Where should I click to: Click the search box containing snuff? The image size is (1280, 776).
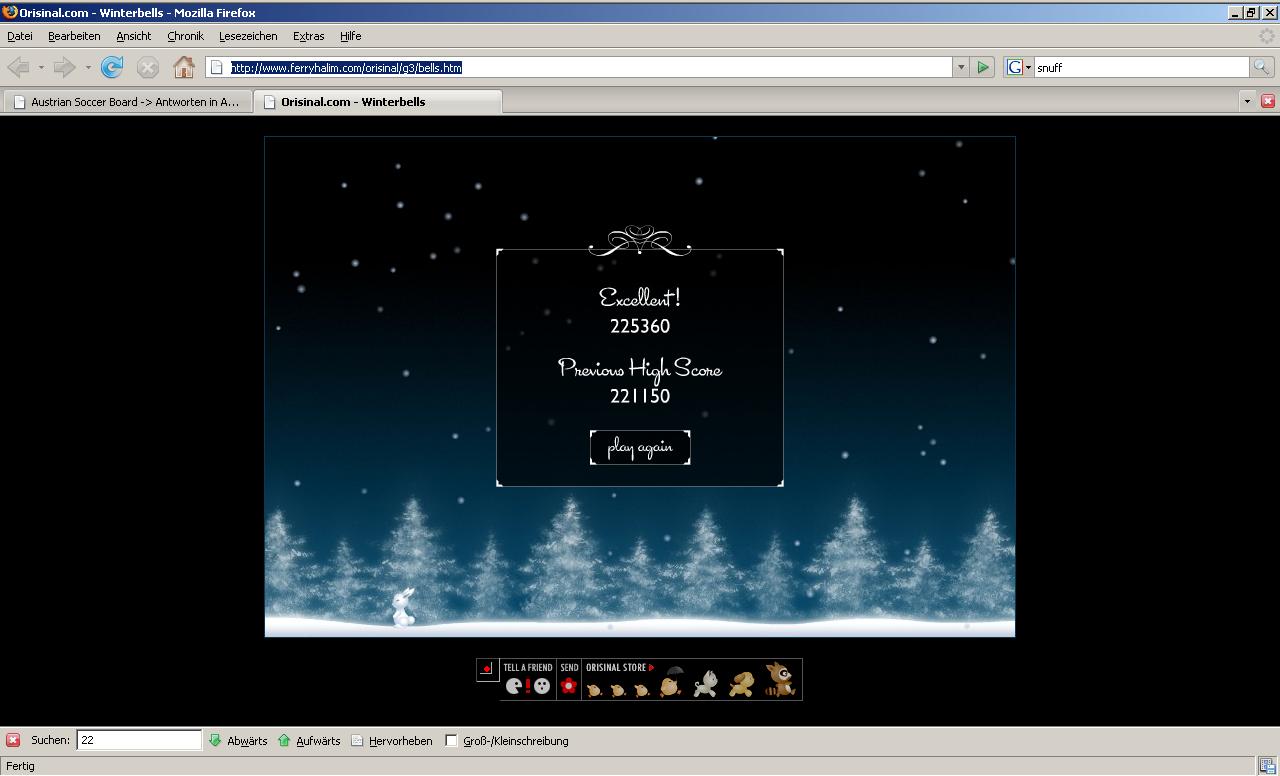tap(1142, 67)
